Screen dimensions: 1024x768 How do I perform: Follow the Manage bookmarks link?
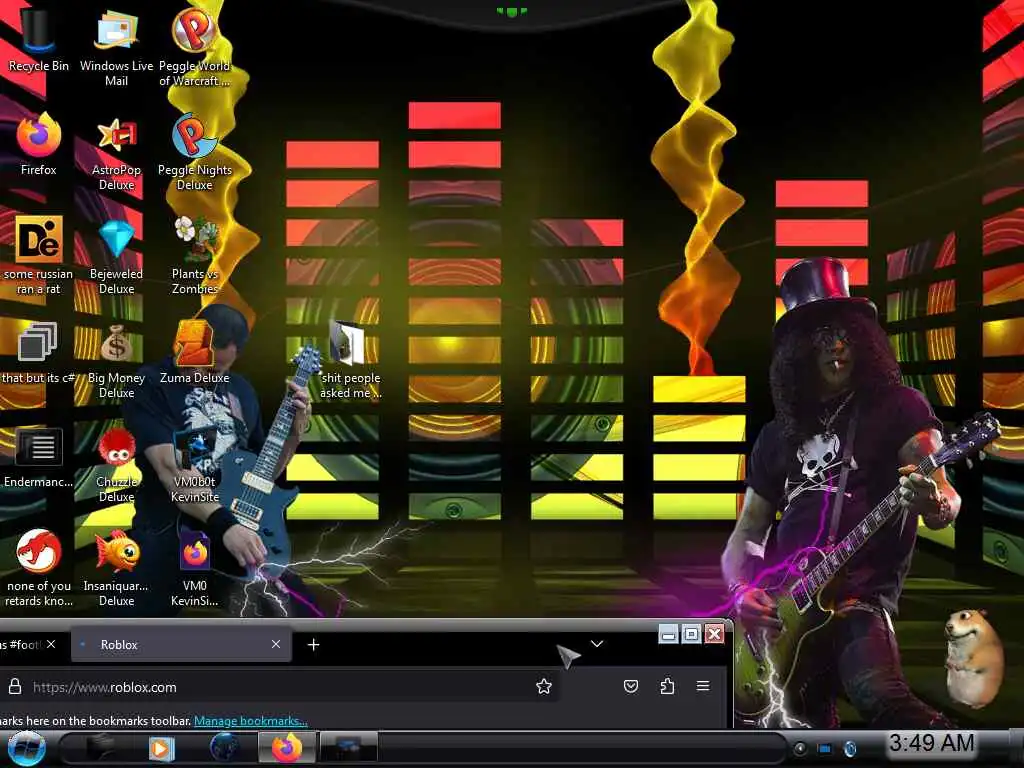[251, 721]
